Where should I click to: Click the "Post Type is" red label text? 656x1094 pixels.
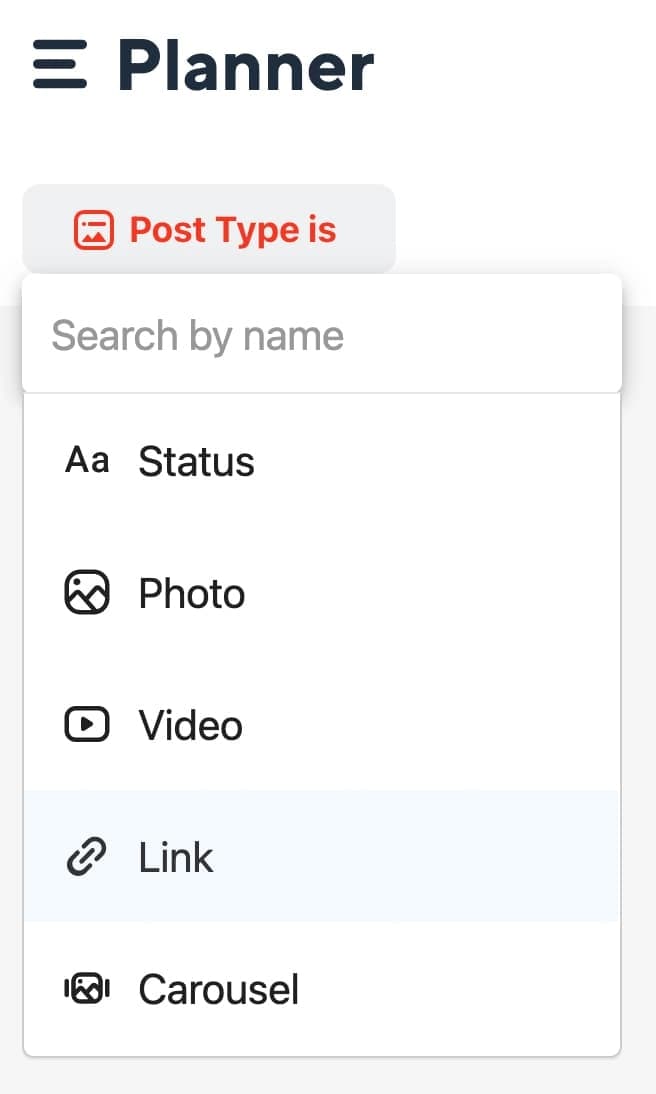point(233,230)
